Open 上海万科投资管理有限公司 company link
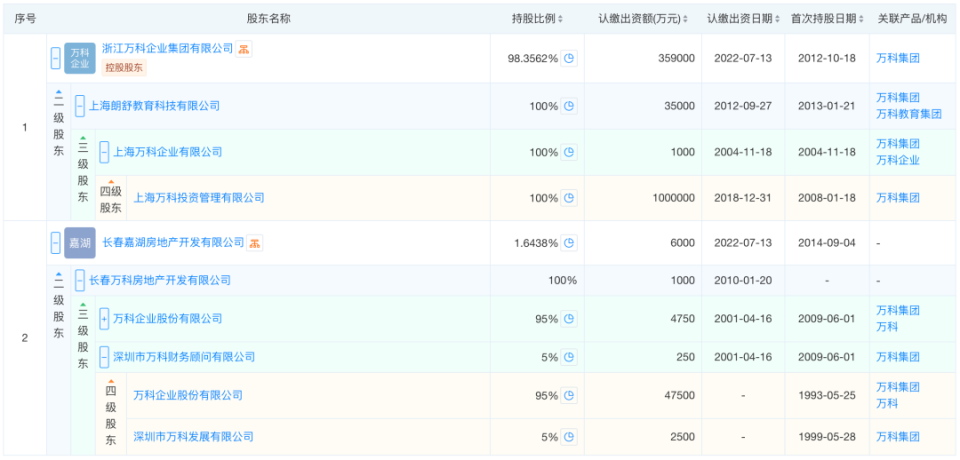This screenshot has height=460, width=960. [199, 198]
